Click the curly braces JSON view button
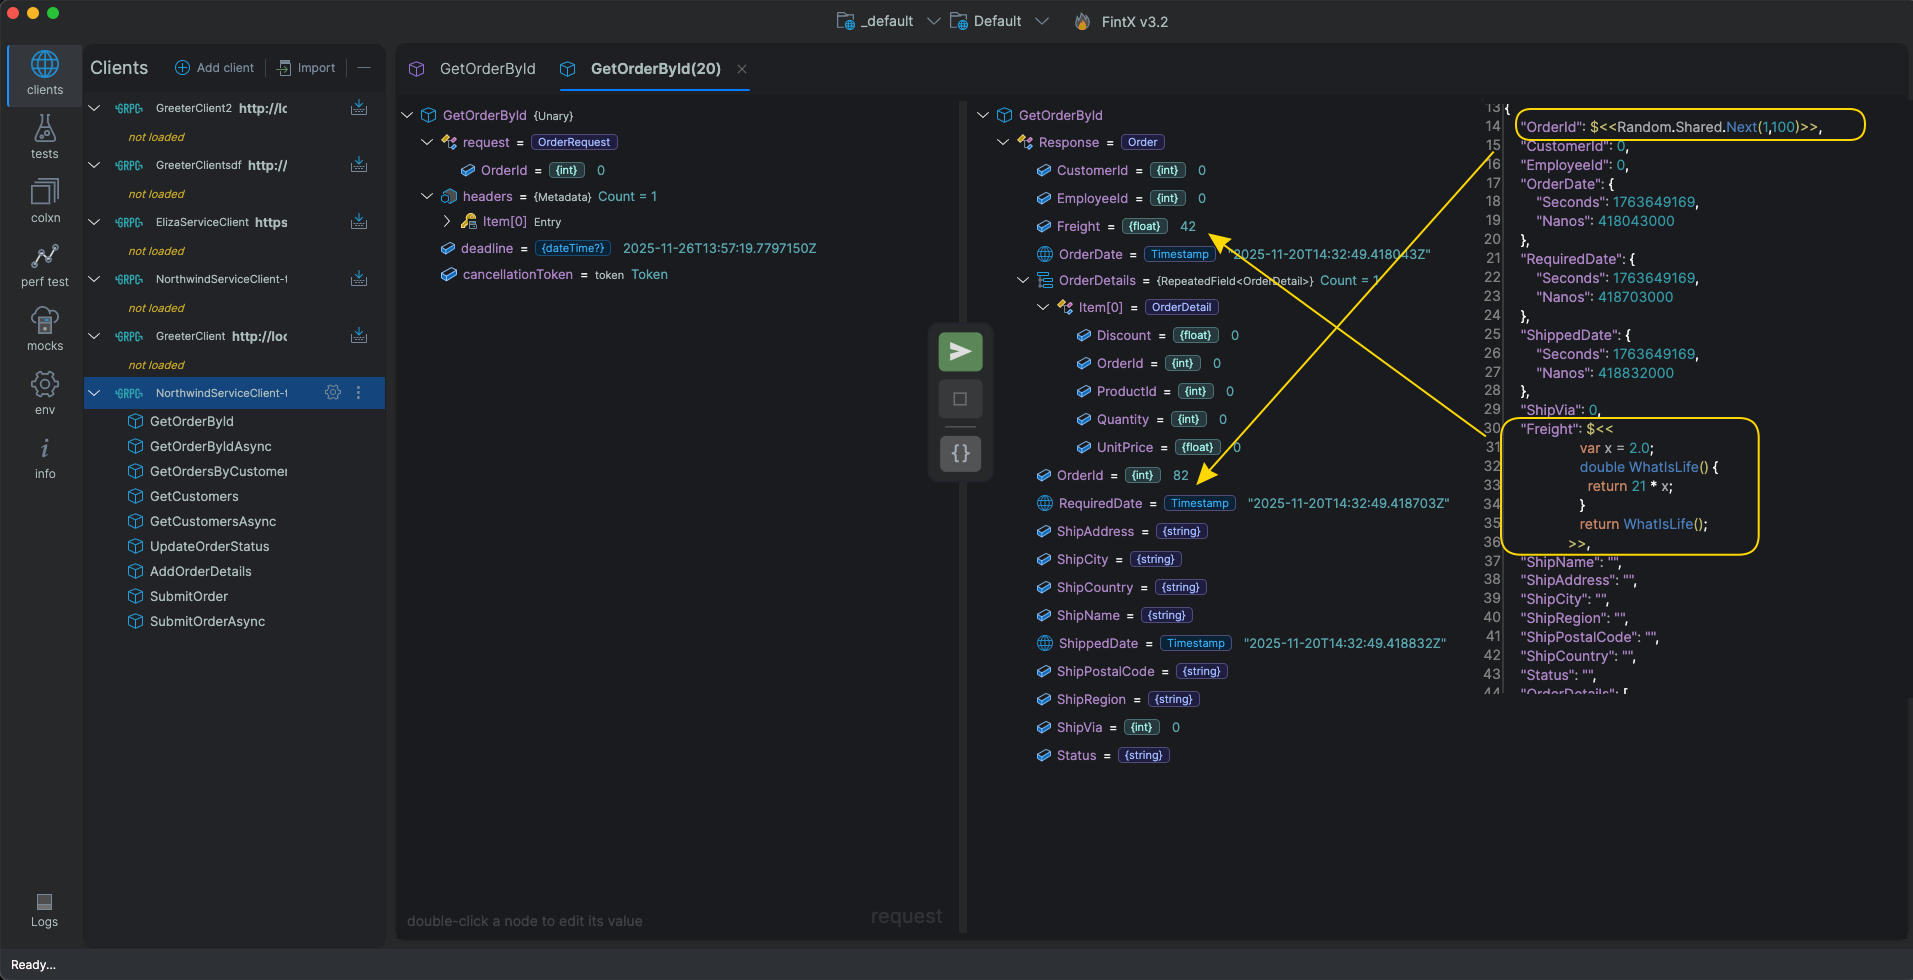Viewport: 1913px width, 980px height. [960, 454]
